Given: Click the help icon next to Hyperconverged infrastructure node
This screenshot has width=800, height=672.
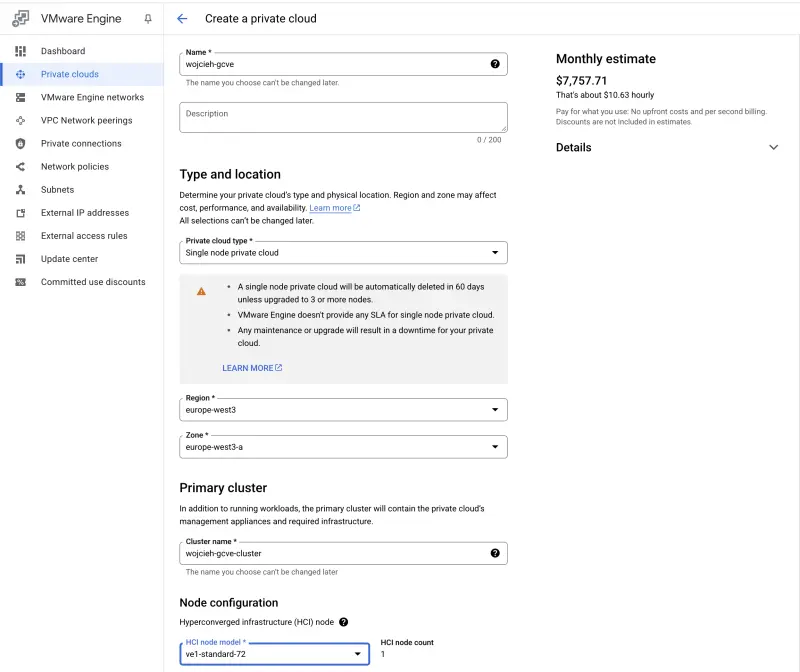Looking at the screenshot, I should click(344, 622).
